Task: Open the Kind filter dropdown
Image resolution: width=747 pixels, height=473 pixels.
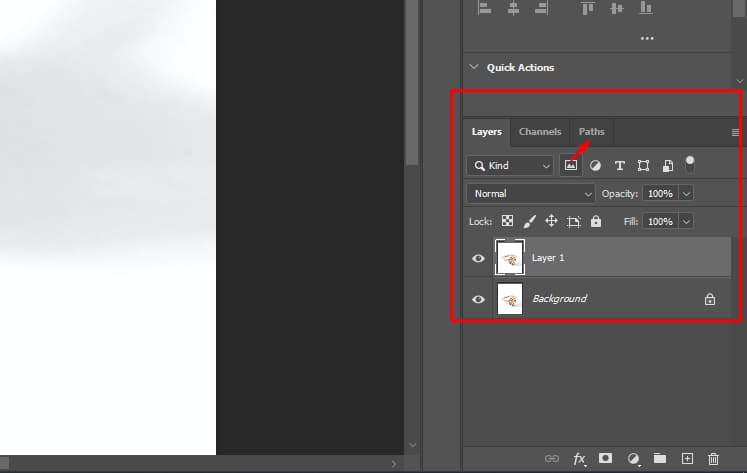Action: 510,166
